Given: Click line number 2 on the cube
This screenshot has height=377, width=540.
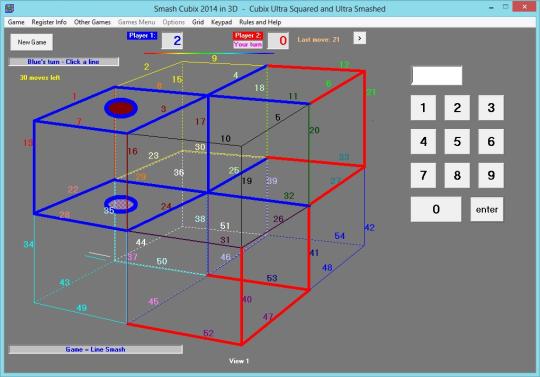Looking at the screenshot, I should pos(147,66).
